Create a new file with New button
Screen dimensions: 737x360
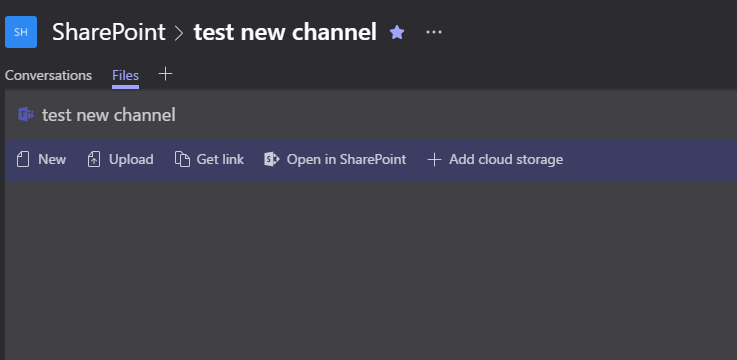click(x=41, y=160)
